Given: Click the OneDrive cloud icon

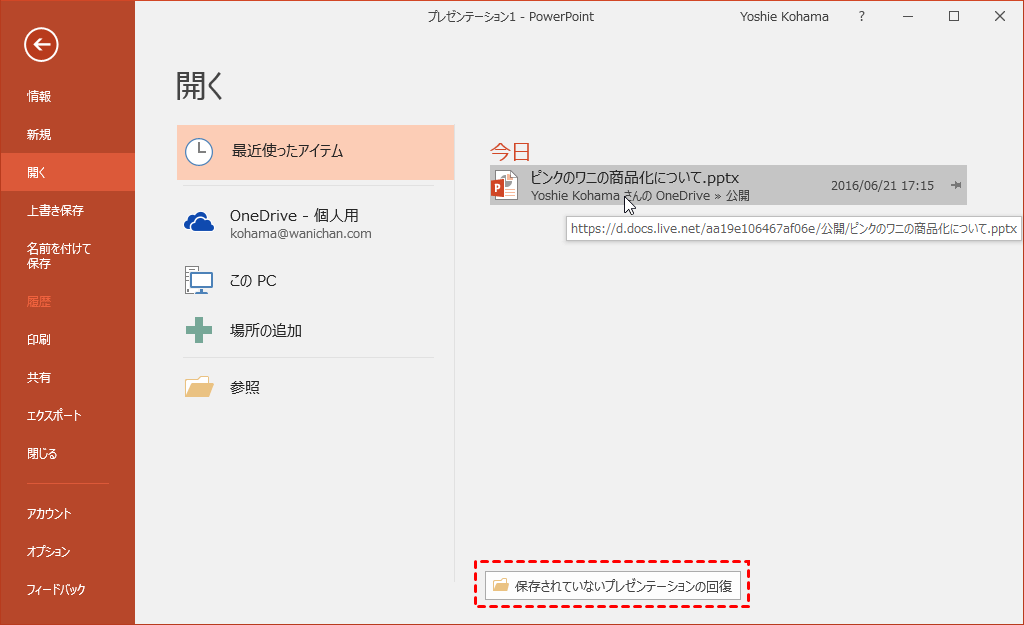Looking at the screenshot, I should coord(199,223).
